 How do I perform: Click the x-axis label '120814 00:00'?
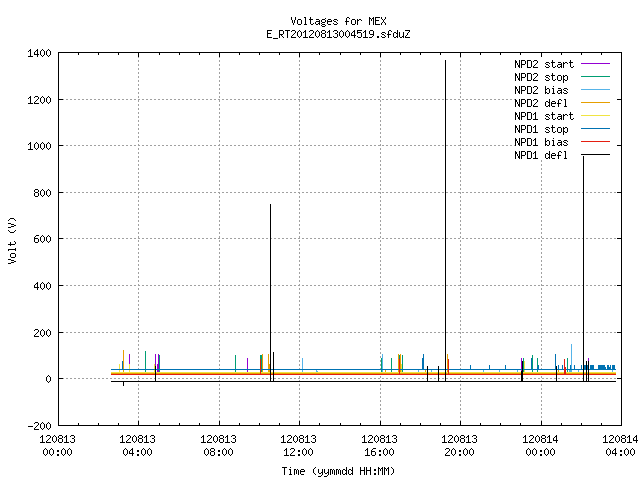pyautogui.click(x=540, y=446)
